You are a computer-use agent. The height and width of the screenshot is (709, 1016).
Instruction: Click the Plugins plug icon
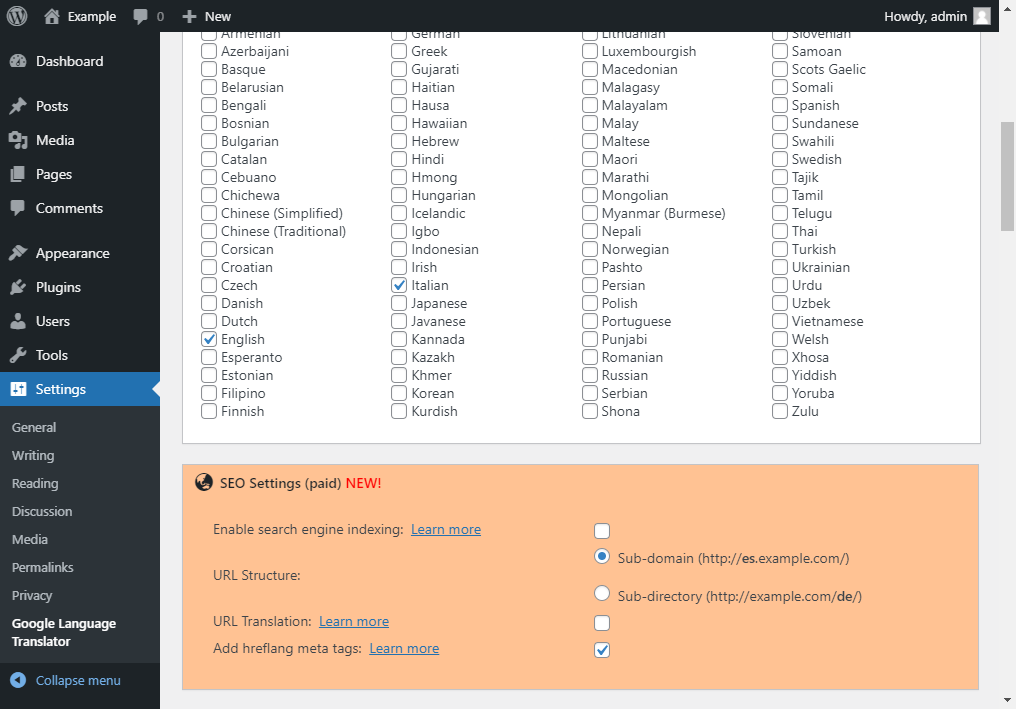point(18,287)
